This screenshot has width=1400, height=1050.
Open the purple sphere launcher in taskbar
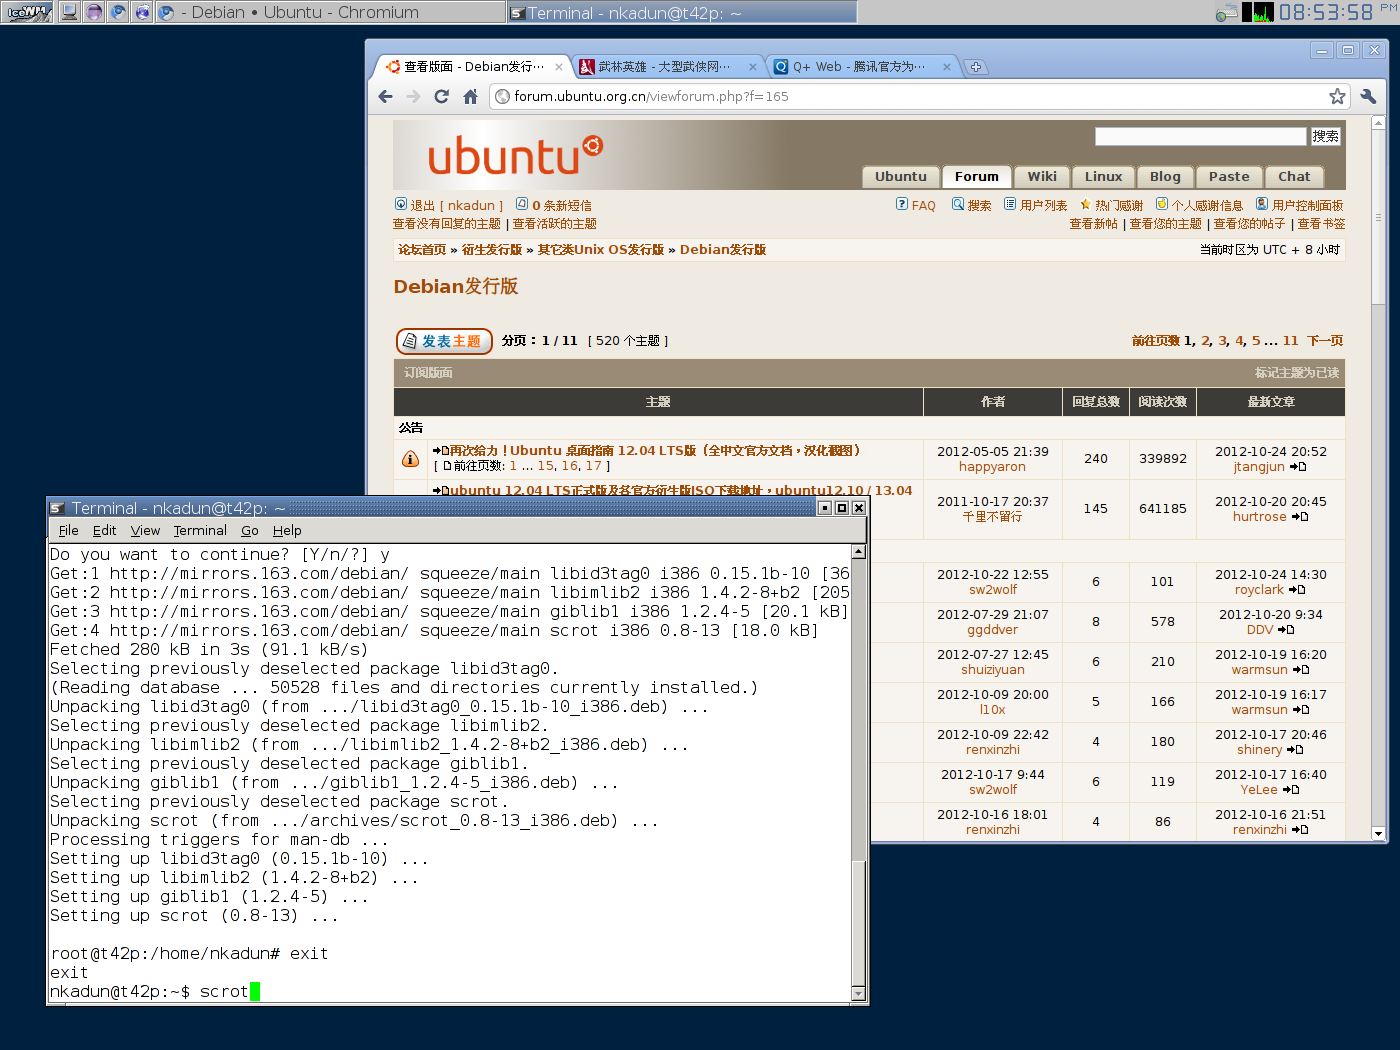pyautogui.click(x=94, y=12)
